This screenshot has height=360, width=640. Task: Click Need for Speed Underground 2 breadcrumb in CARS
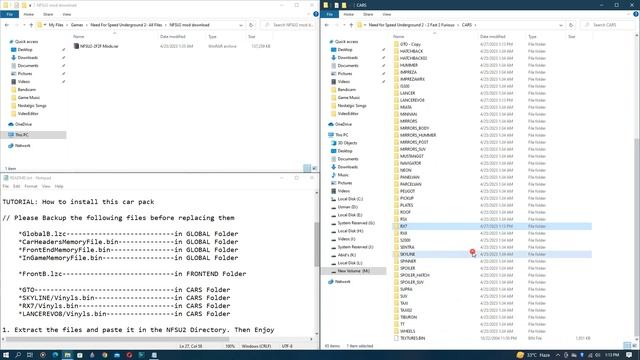(x=411, y=25)
